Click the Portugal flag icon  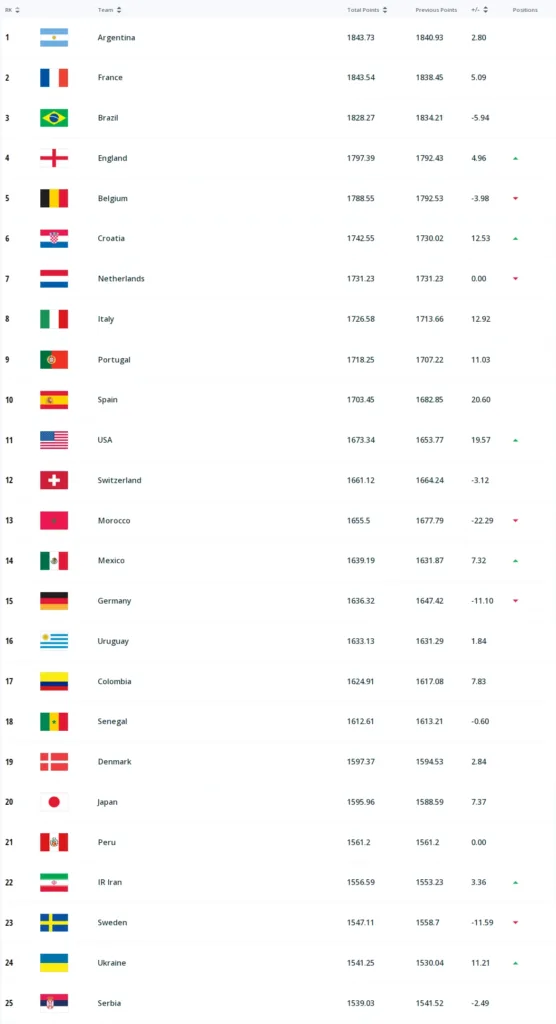pyautogui.click(x=54, y=359)
